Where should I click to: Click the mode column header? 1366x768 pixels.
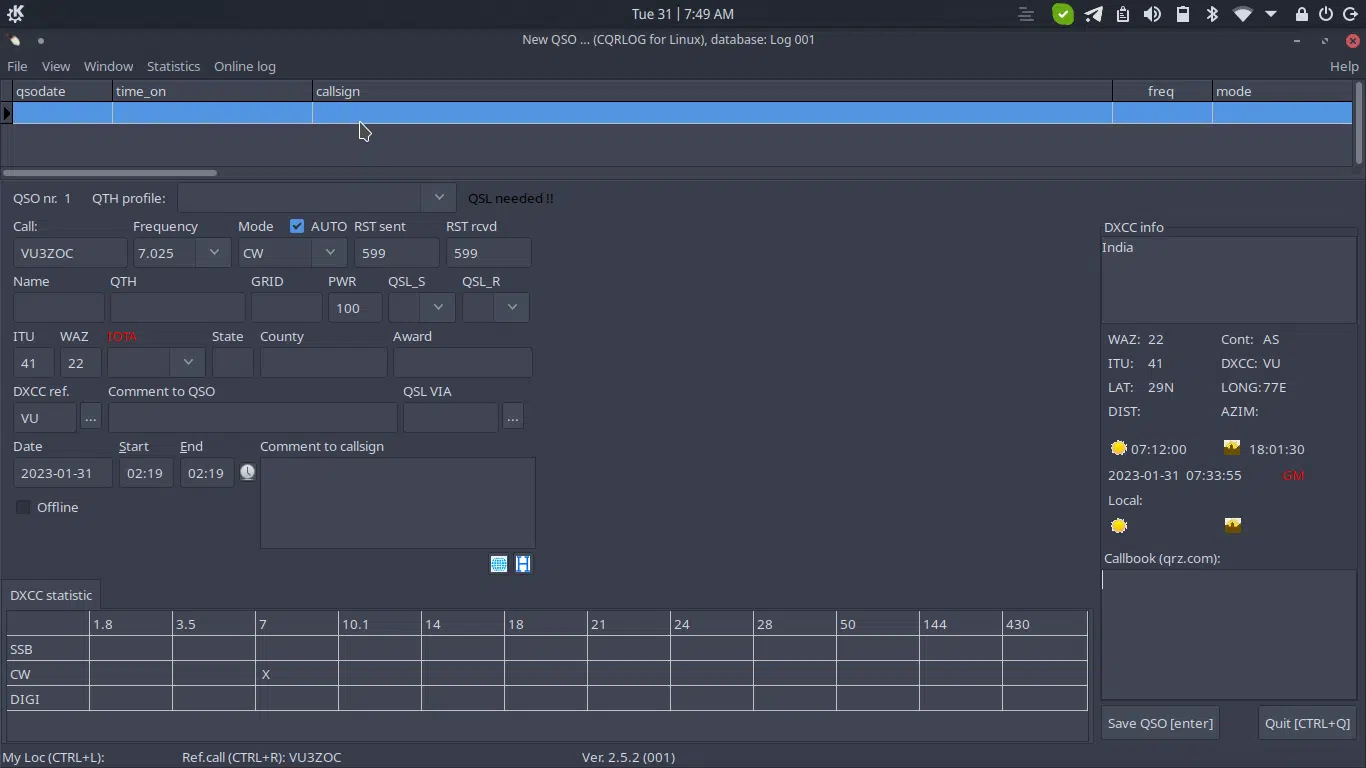coord(1282,91)
